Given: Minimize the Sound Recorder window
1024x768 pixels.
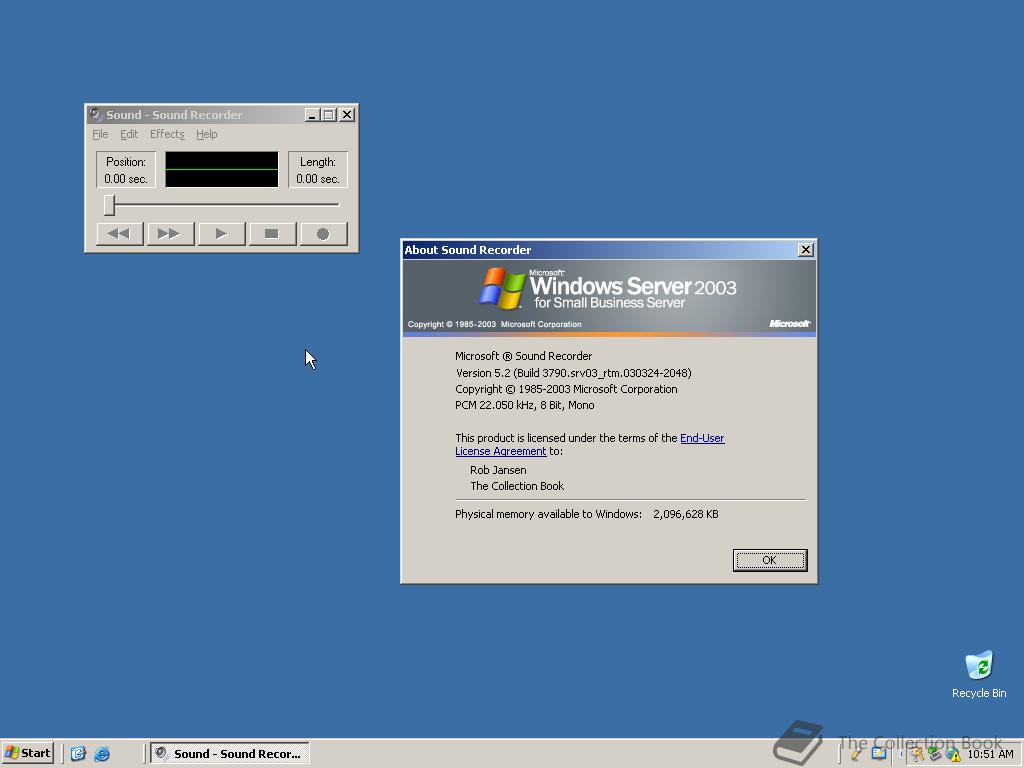Looking at the screenshot, I should [312, 115].
